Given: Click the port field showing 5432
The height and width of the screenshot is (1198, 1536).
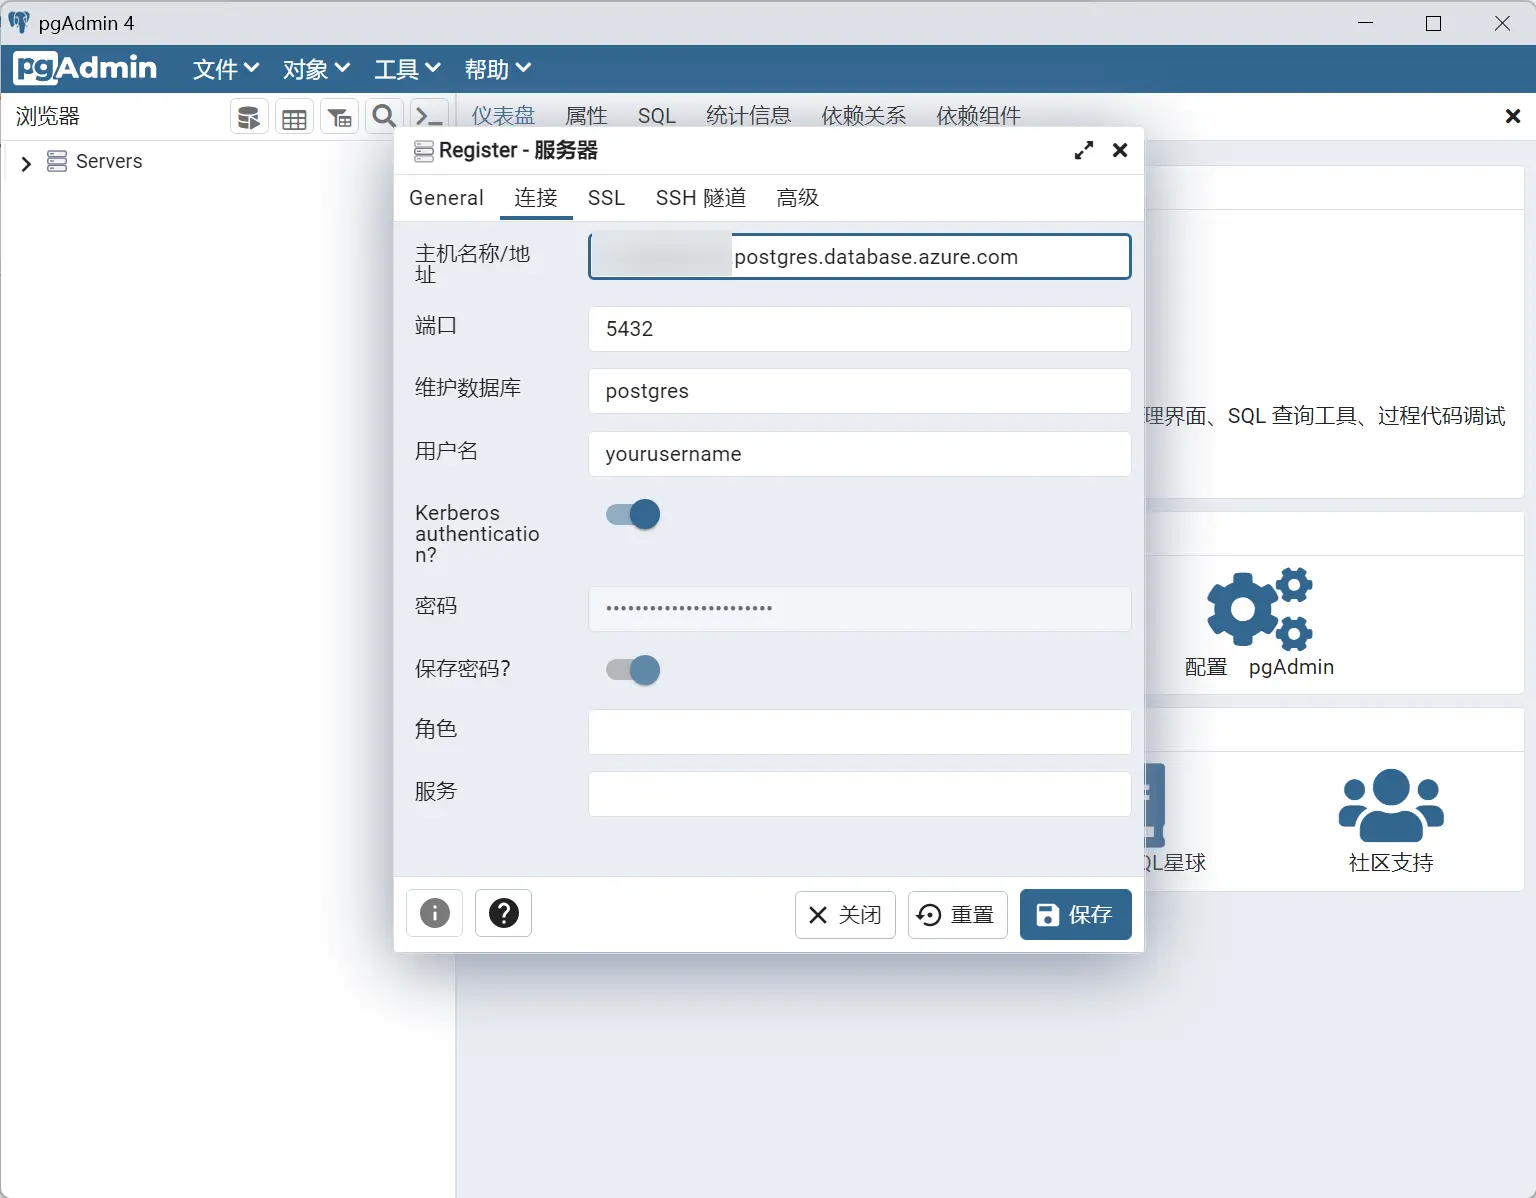Looking at the screenshot, I should click(x=860, y=329).
